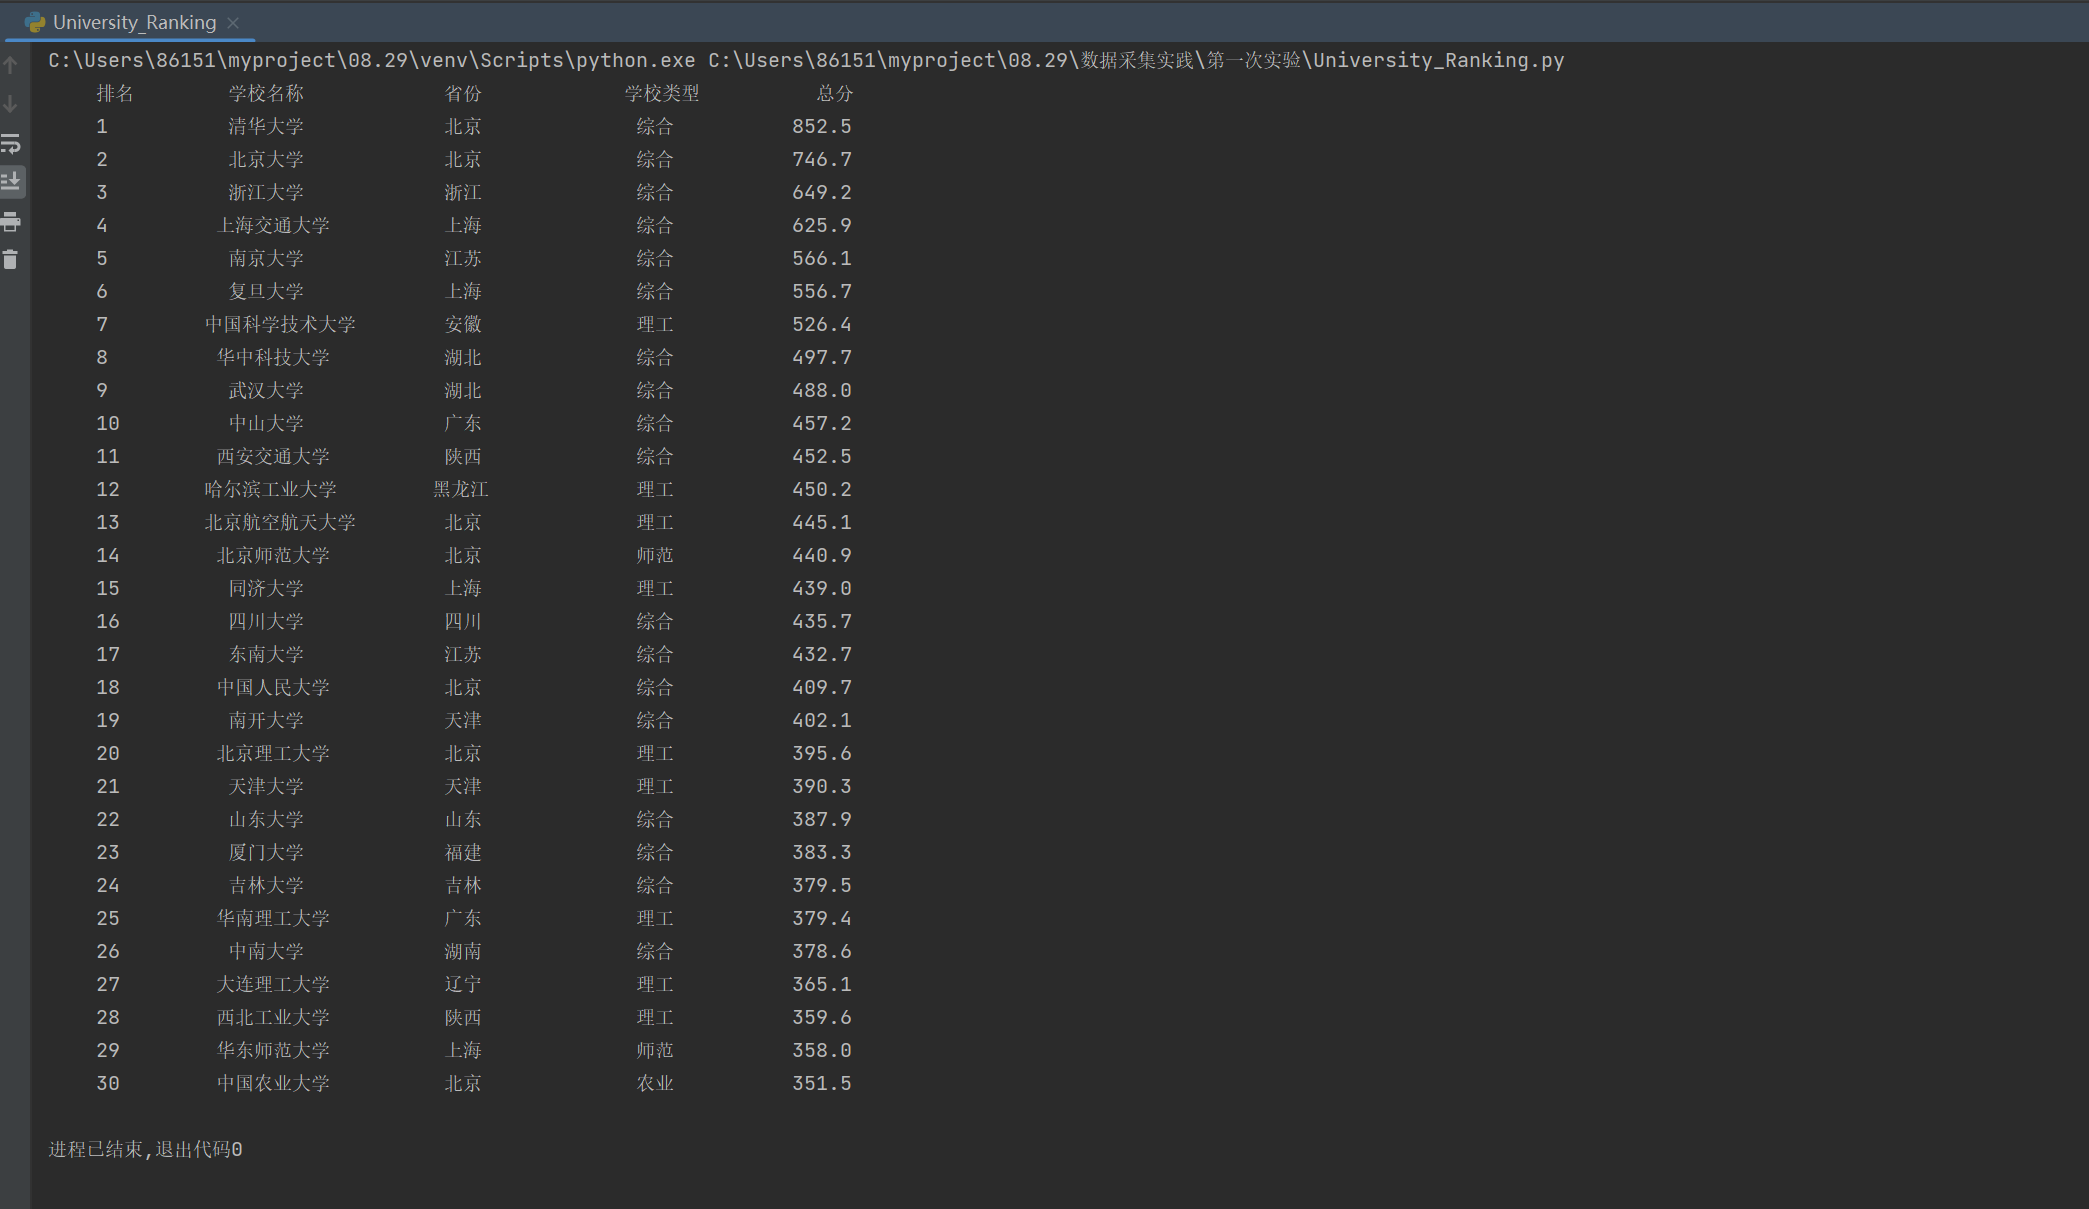Click the print console output icon

[x=11, y=221]
